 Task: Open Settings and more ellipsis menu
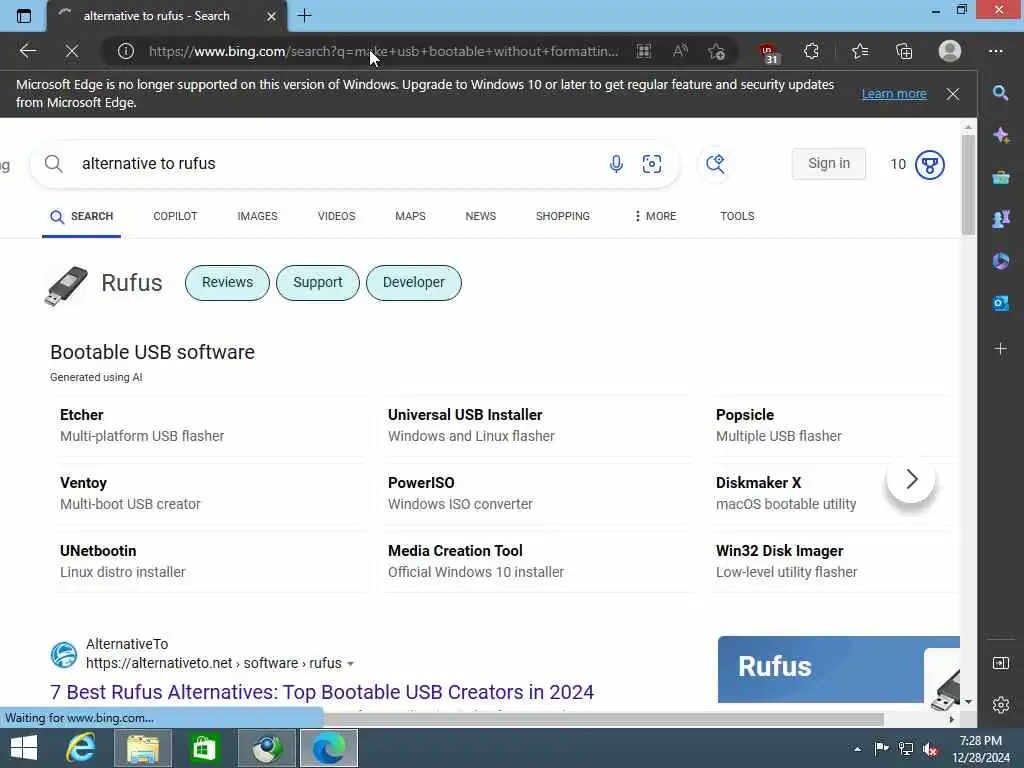pos(995,51)
